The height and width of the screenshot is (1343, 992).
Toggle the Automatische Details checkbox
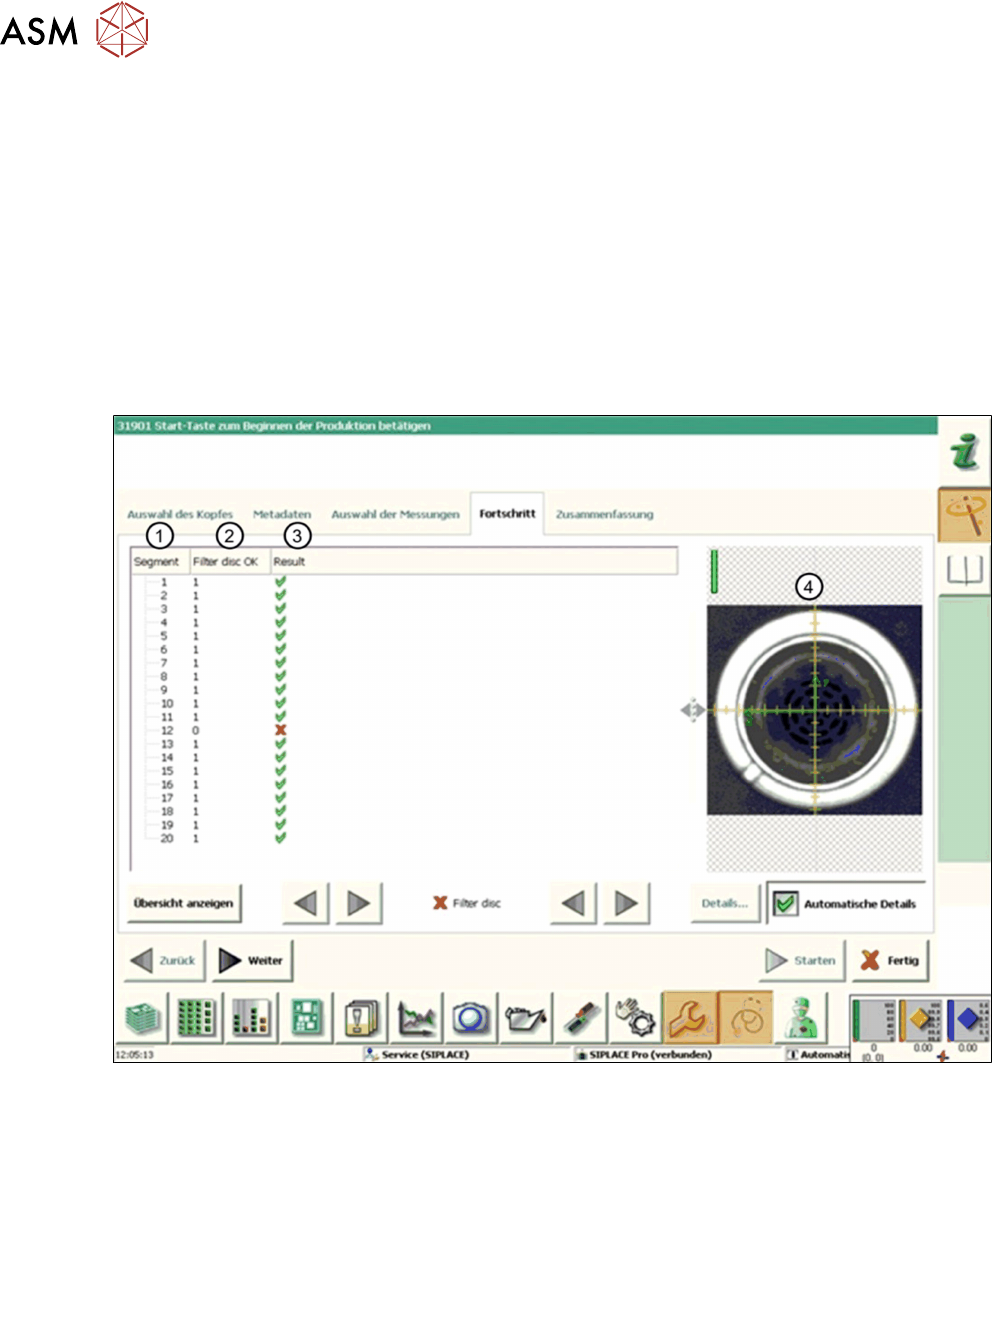786,903
